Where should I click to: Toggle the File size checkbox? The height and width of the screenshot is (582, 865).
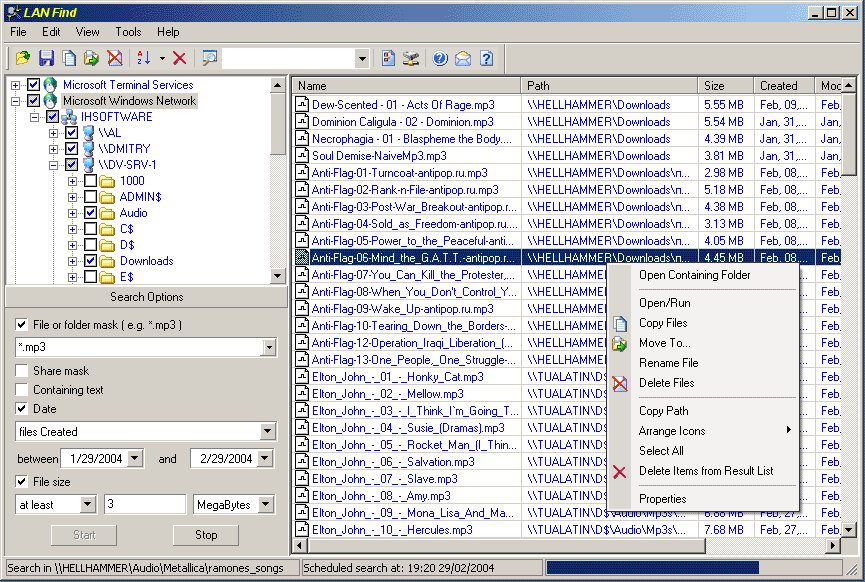point(23,481)
